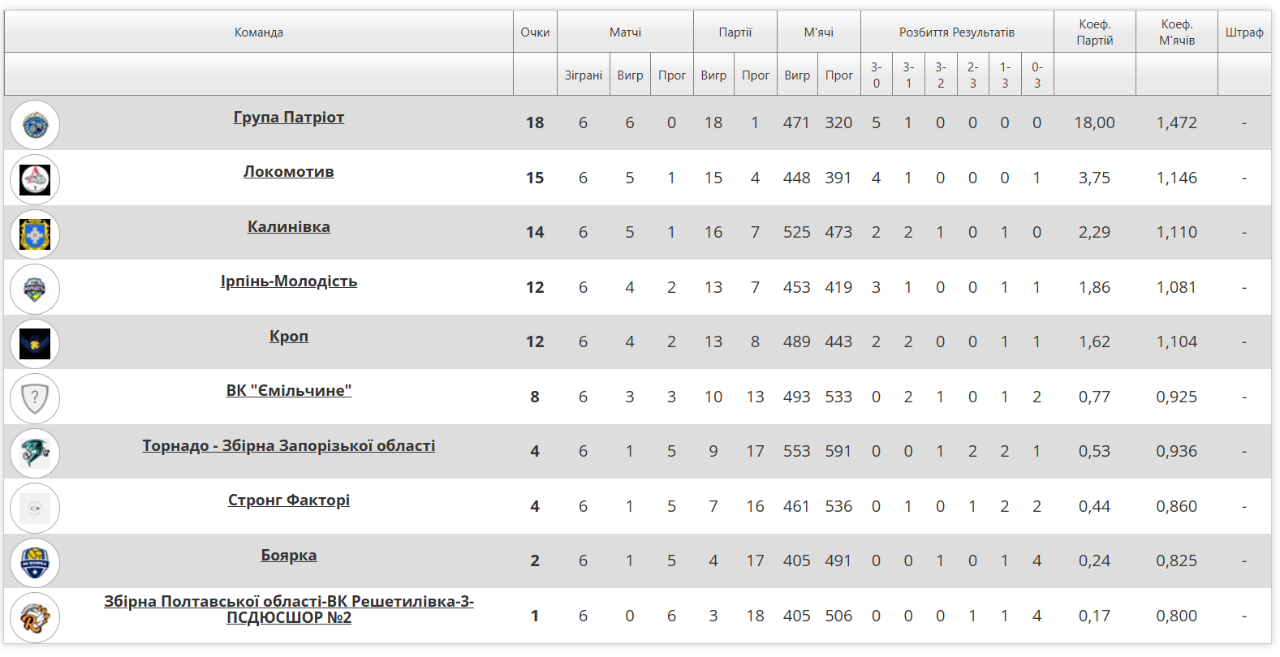The image size is (1280, 657).
Task: Go to the Ірпінь-Молодість team page
Action: point(289,281)
